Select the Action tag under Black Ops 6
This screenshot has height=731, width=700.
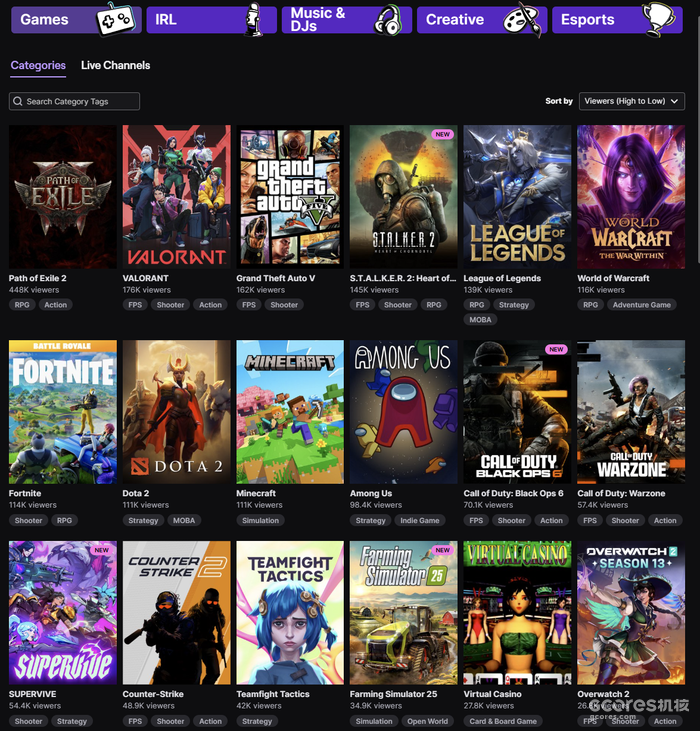point(551,520)
